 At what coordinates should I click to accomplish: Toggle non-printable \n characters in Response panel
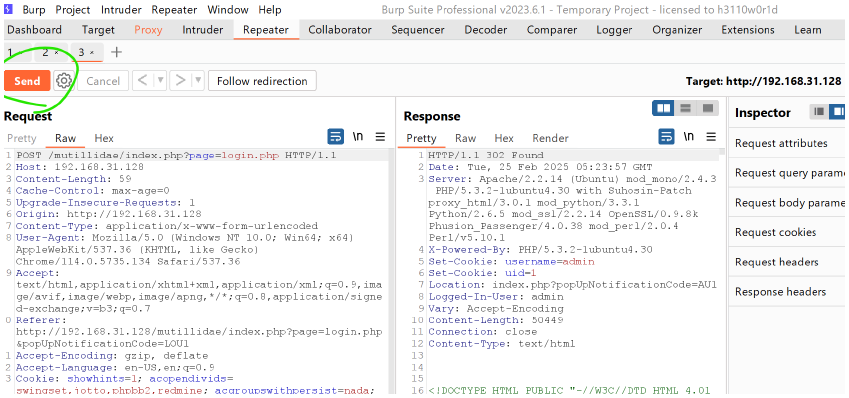(x=689, y=136)
